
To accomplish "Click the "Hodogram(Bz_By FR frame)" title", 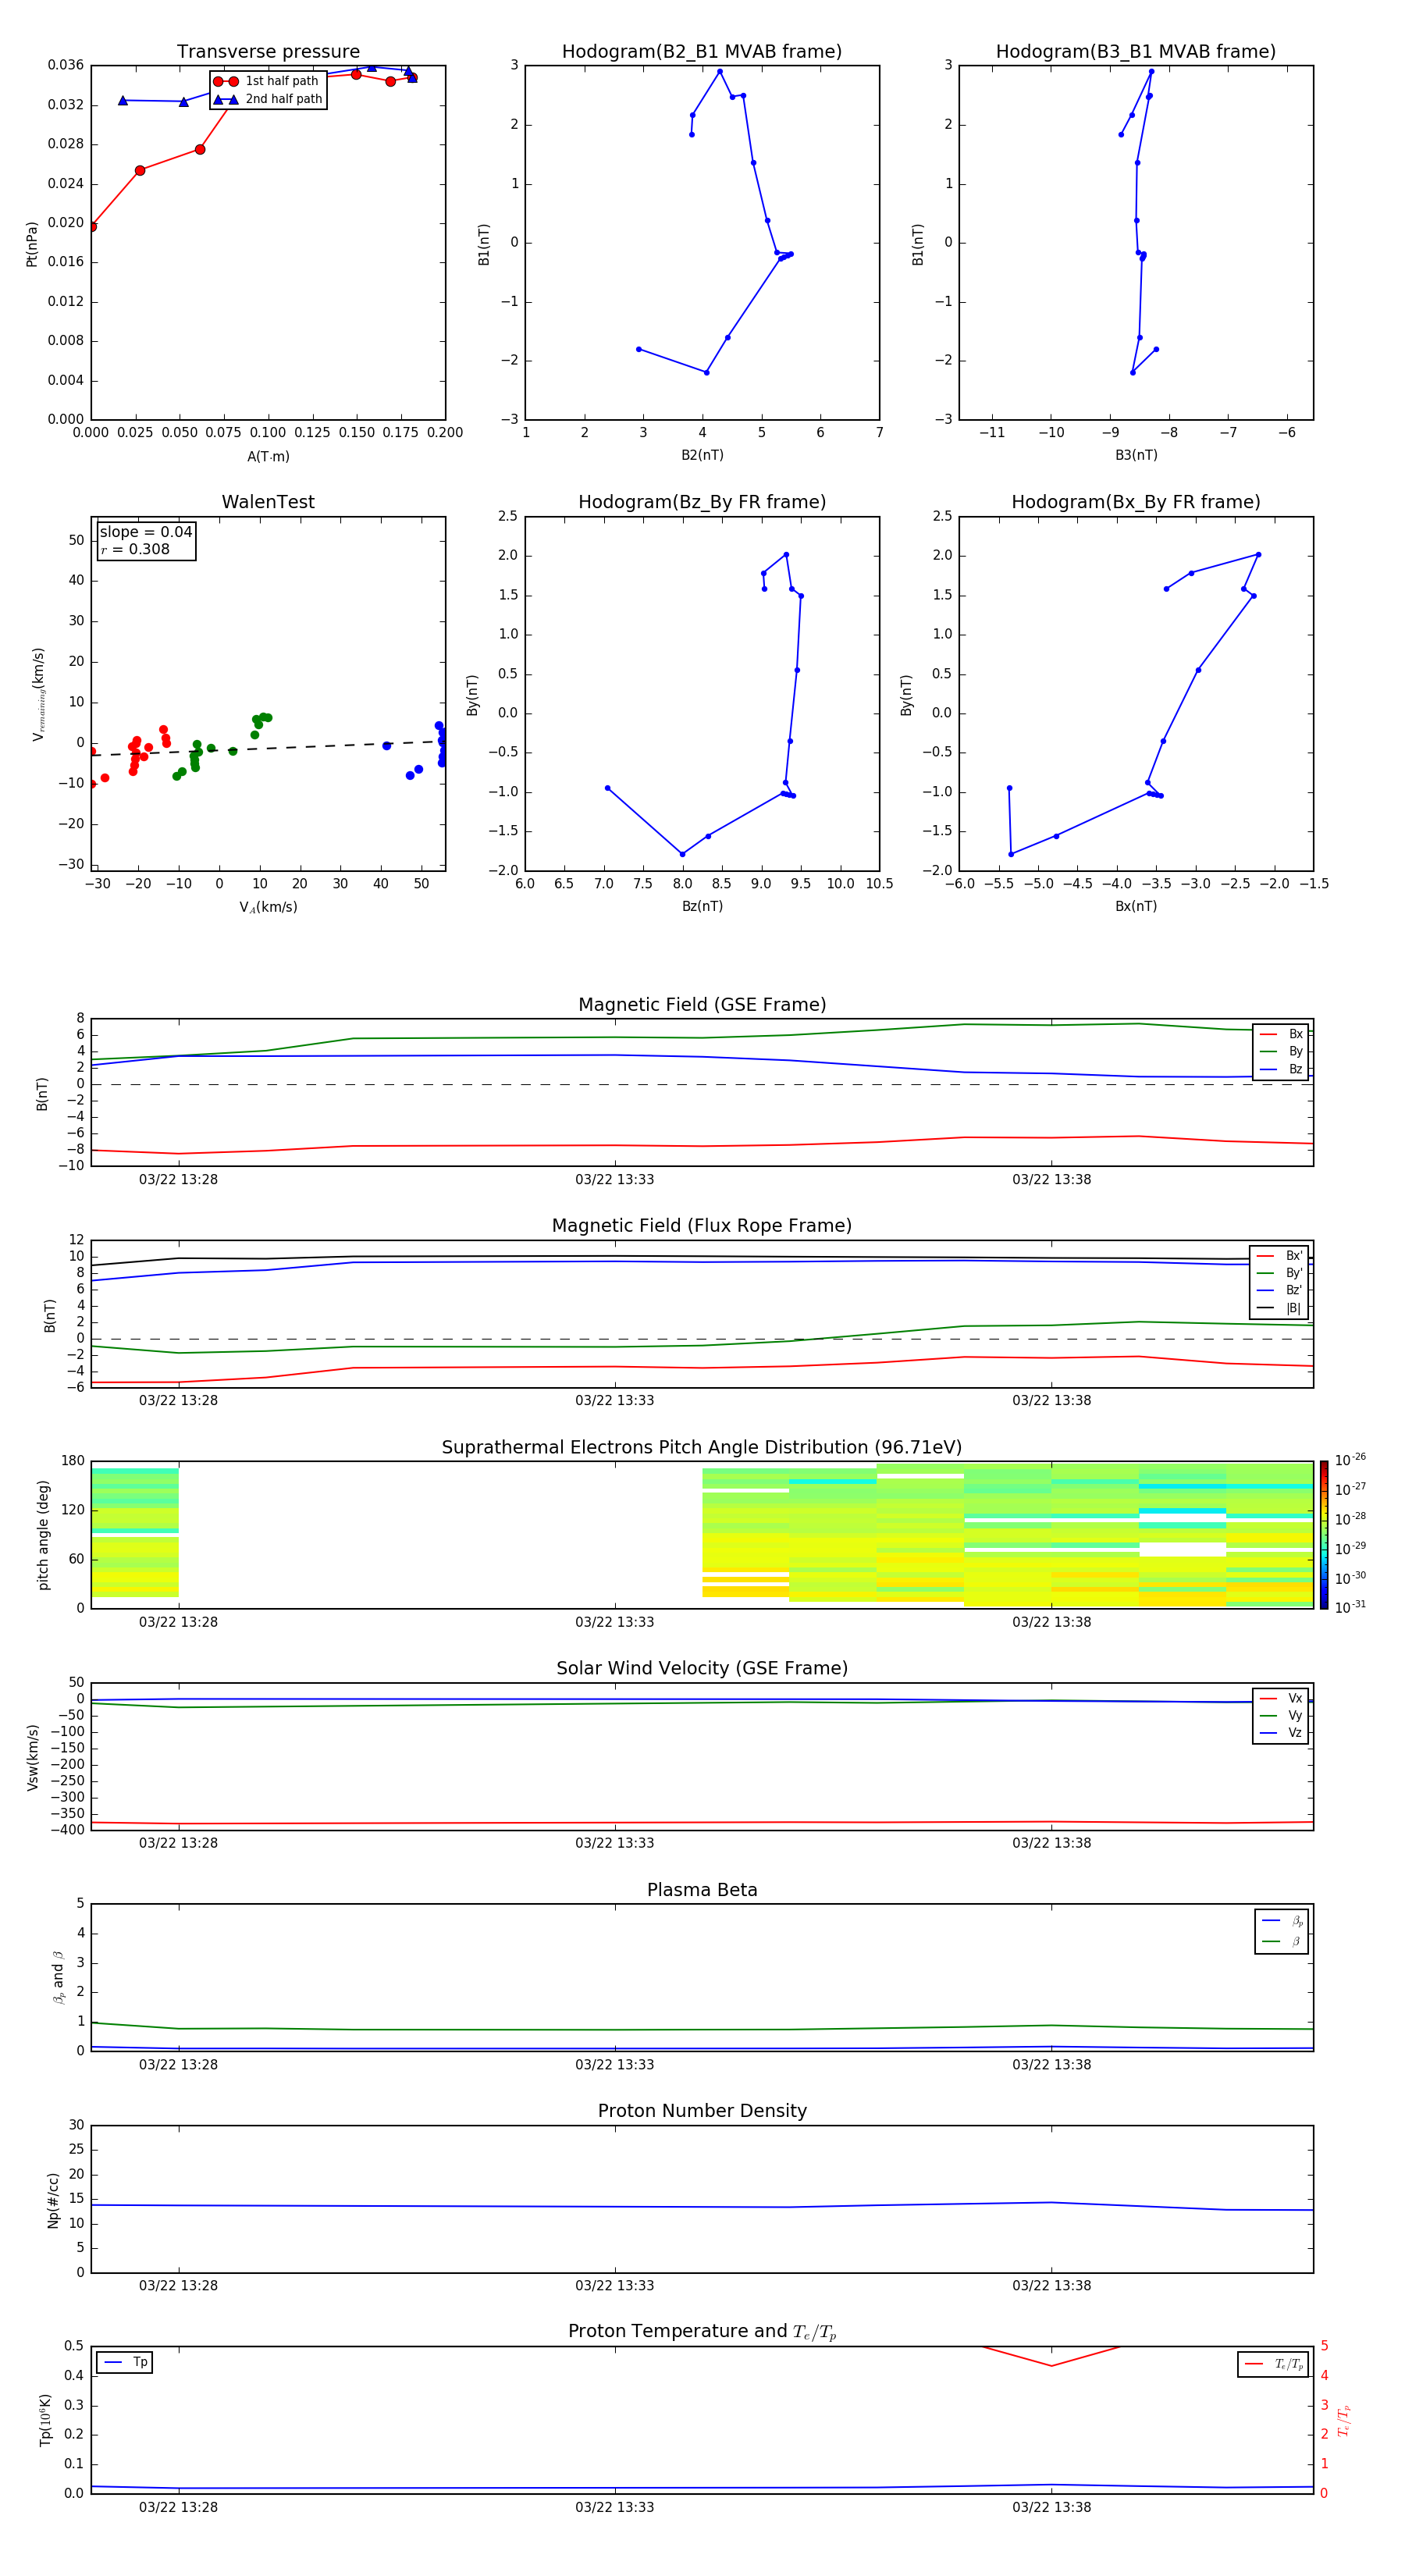I will coord(702,502).
